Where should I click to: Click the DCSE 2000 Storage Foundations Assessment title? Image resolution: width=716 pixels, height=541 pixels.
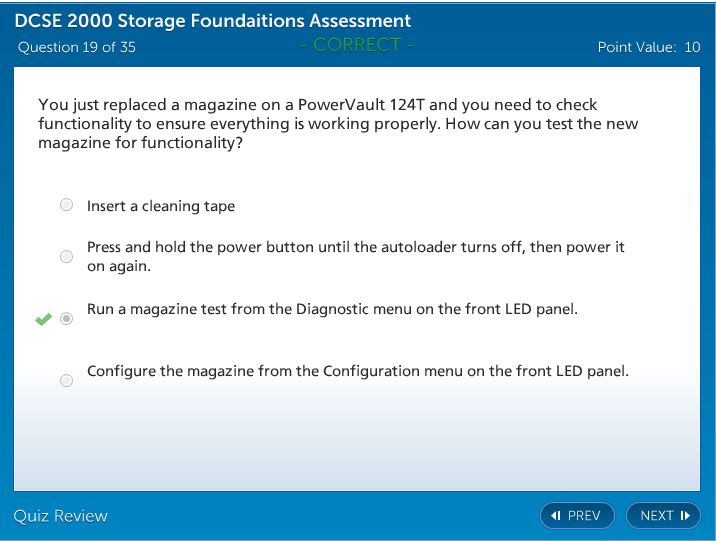(212, 21)
